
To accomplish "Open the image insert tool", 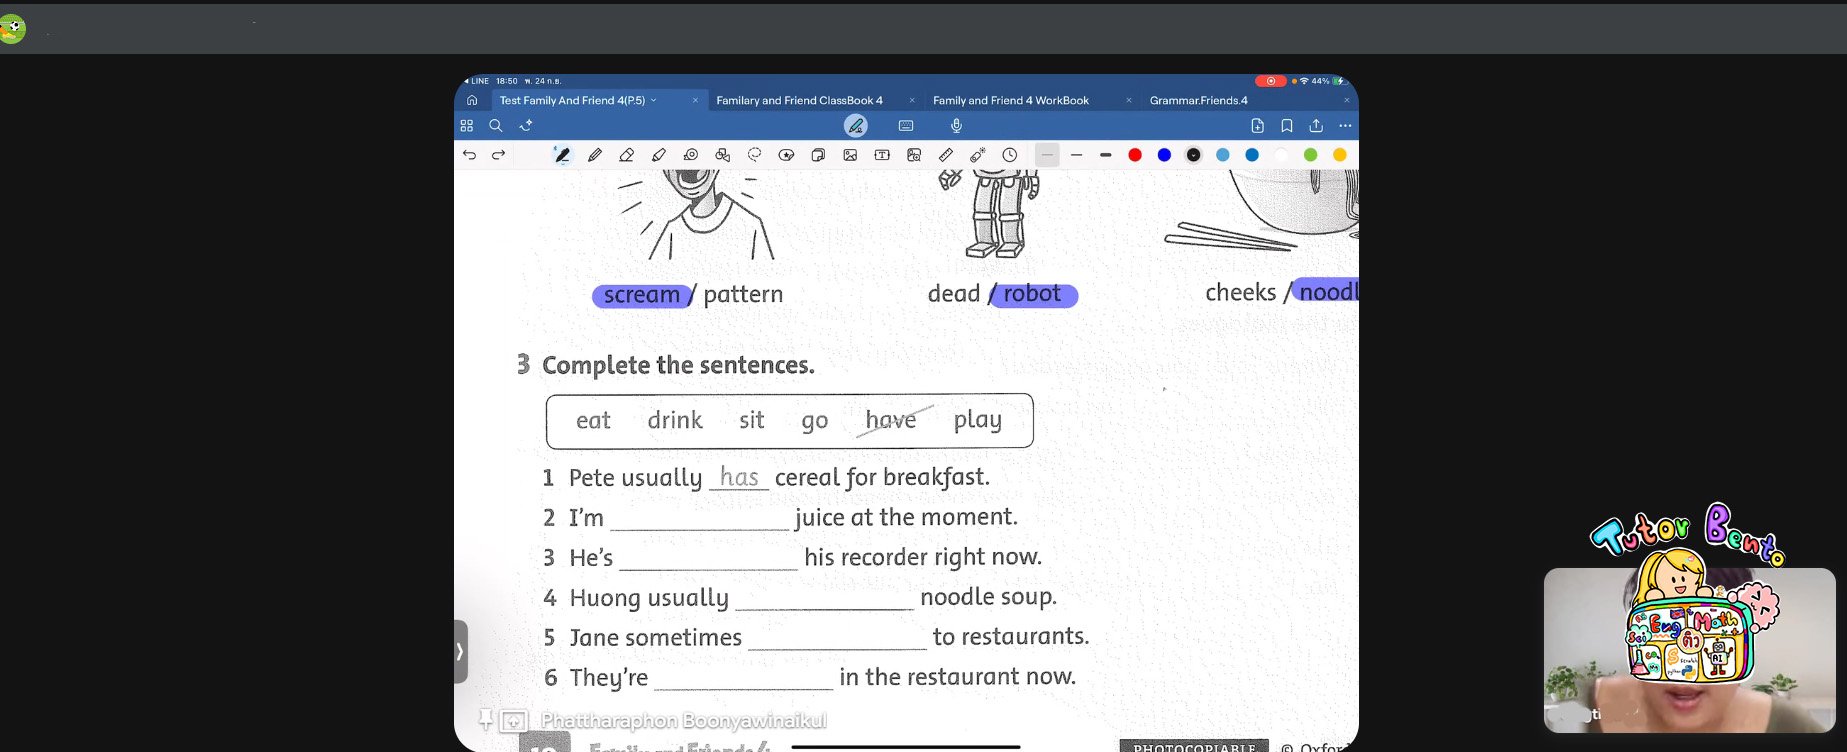I will click(850, 155).
